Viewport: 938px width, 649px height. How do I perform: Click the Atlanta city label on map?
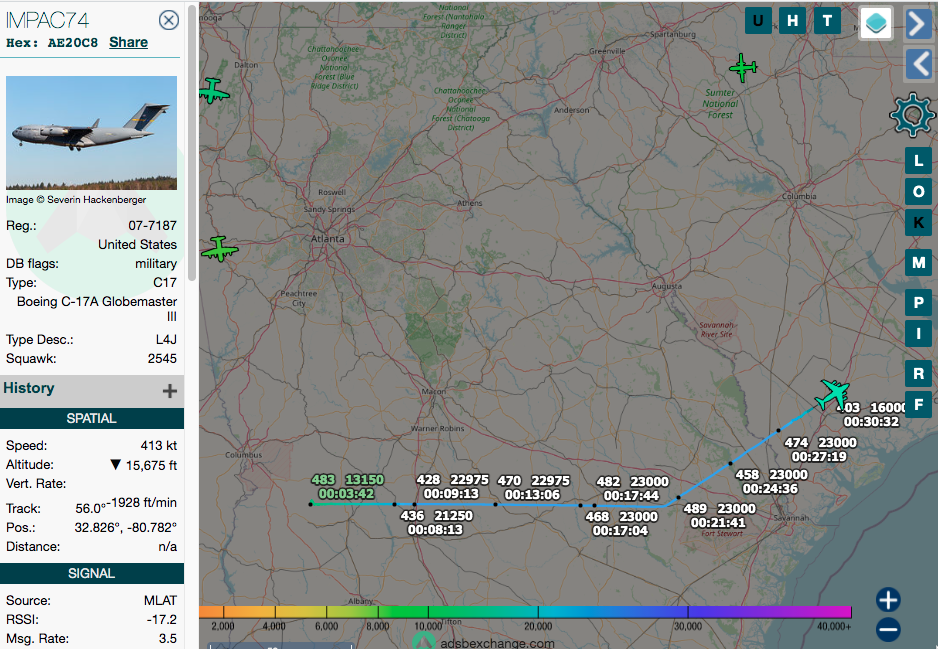tap(328, 239)
